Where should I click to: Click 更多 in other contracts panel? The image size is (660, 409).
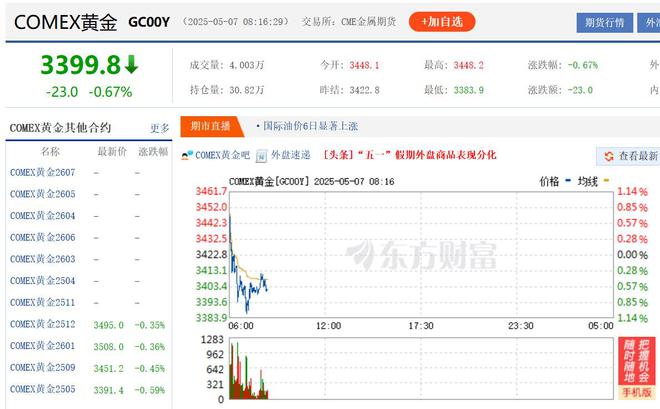click(160, 128)
